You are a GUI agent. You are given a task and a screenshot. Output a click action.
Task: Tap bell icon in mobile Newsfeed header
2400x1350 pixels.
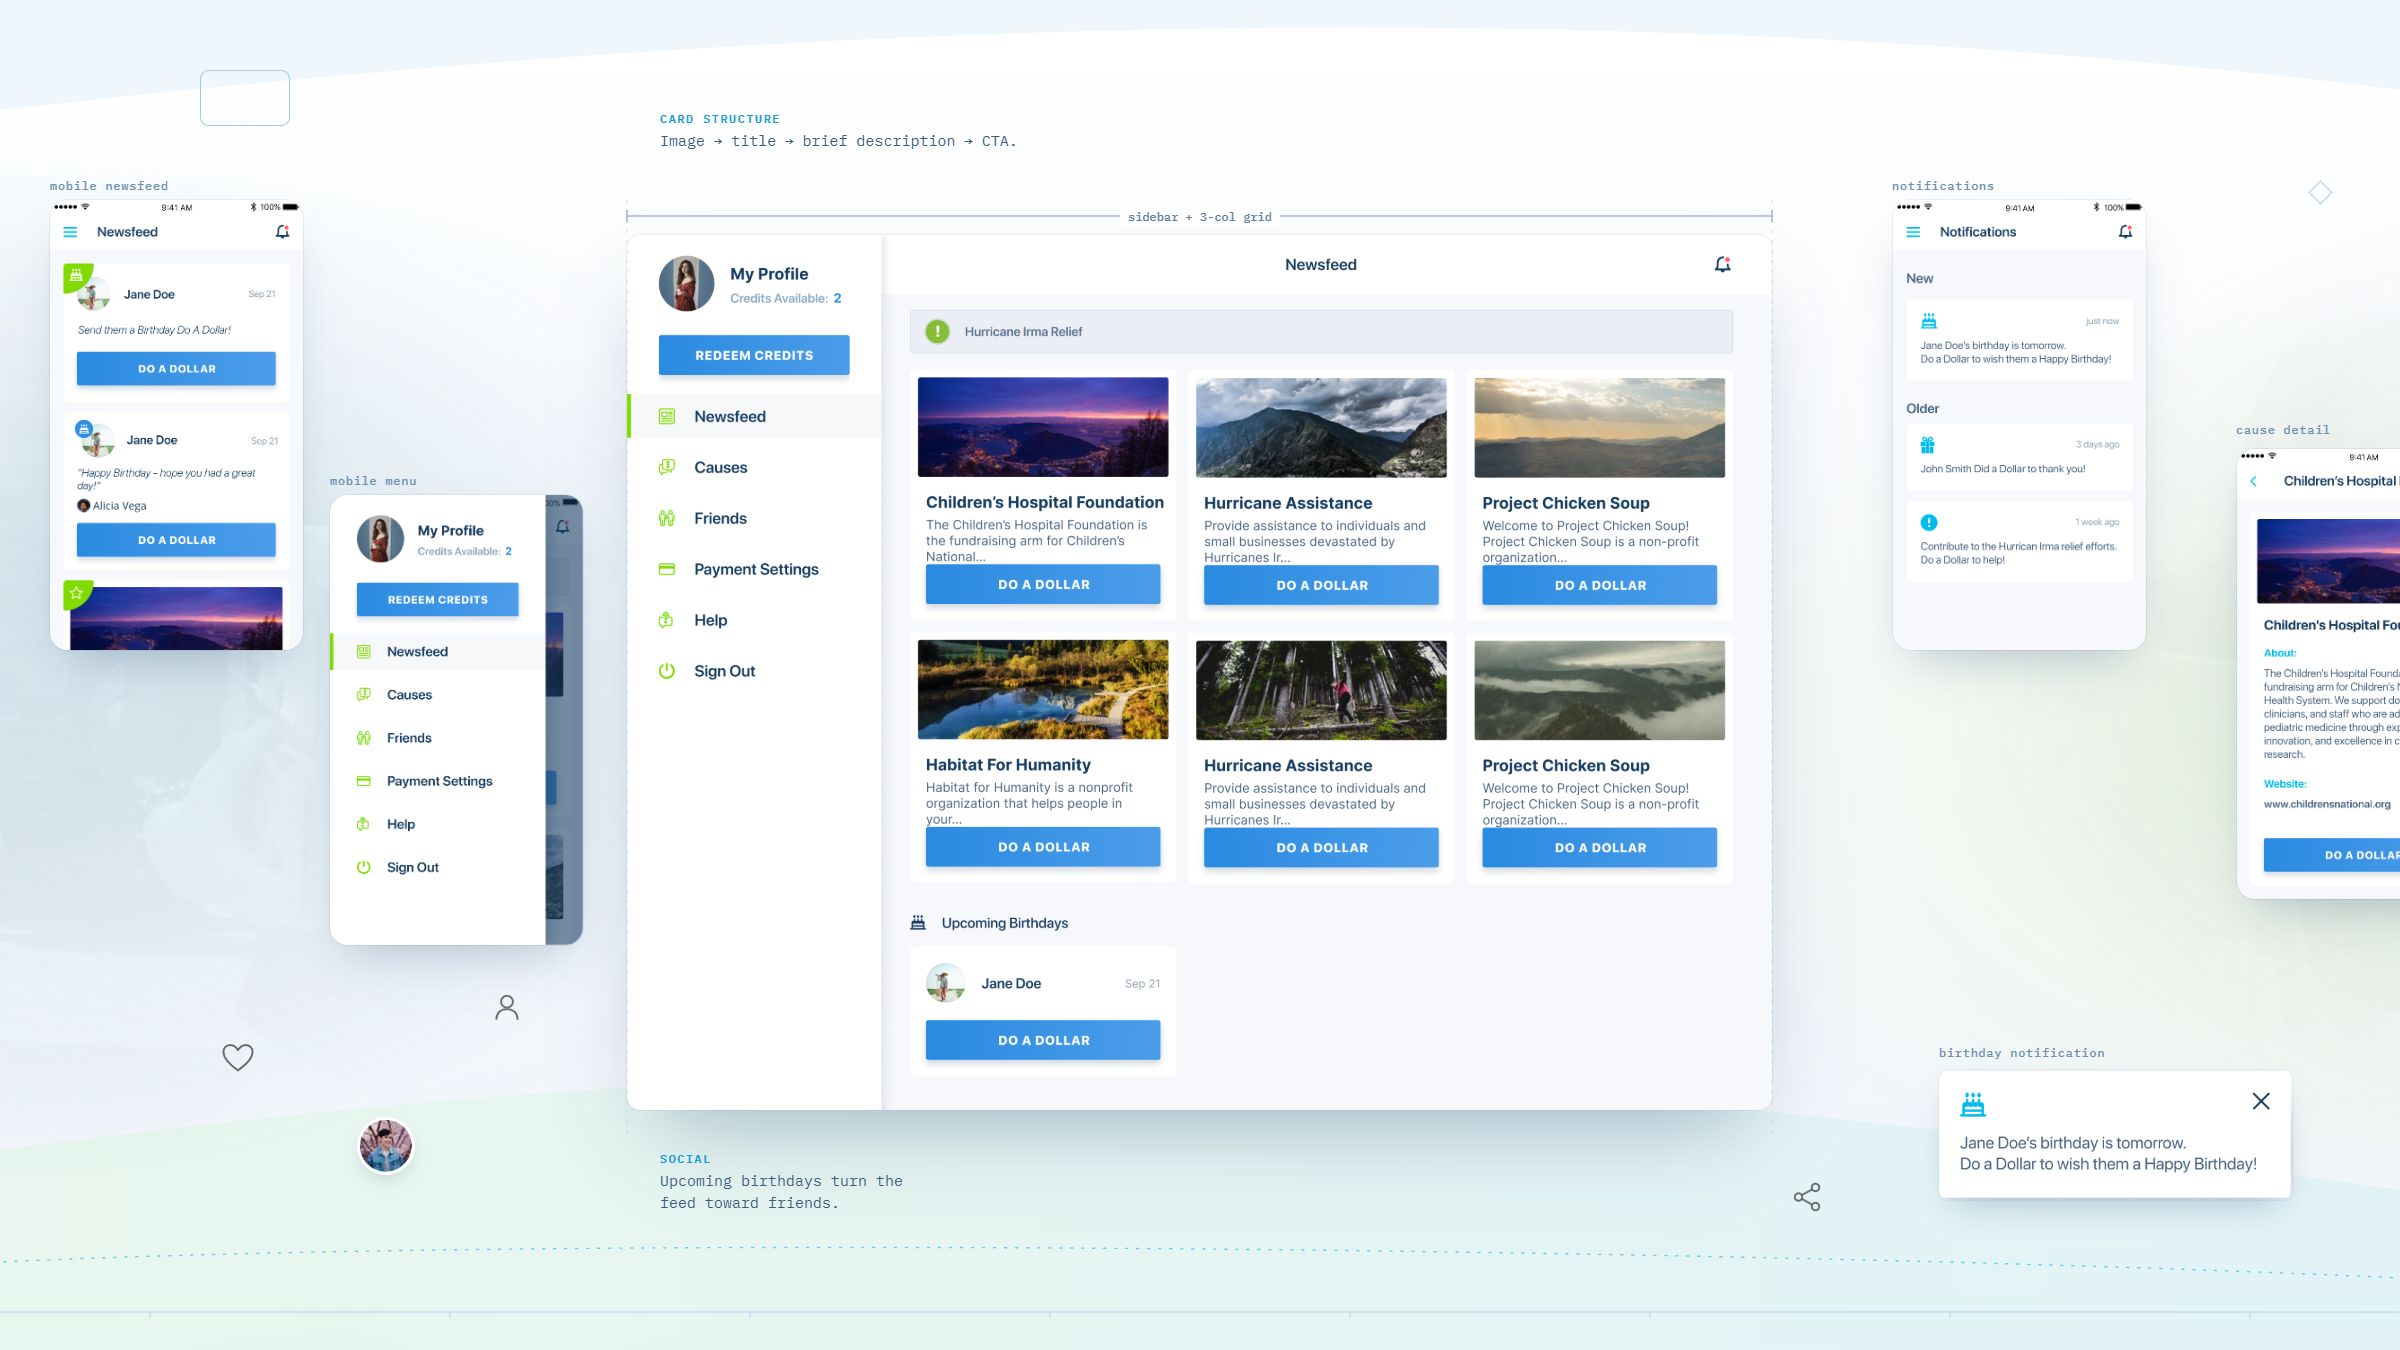click(x=282, y=232)
